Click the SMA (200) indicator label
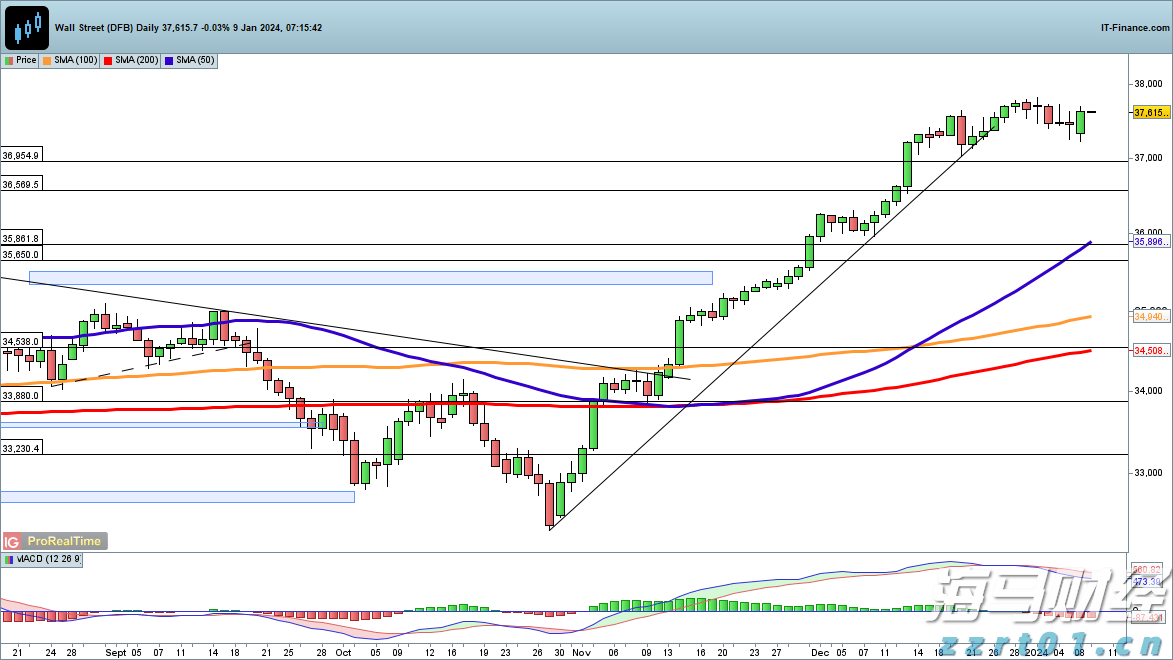The height and width of the screenshot is (660, 1173). (137, 60)
